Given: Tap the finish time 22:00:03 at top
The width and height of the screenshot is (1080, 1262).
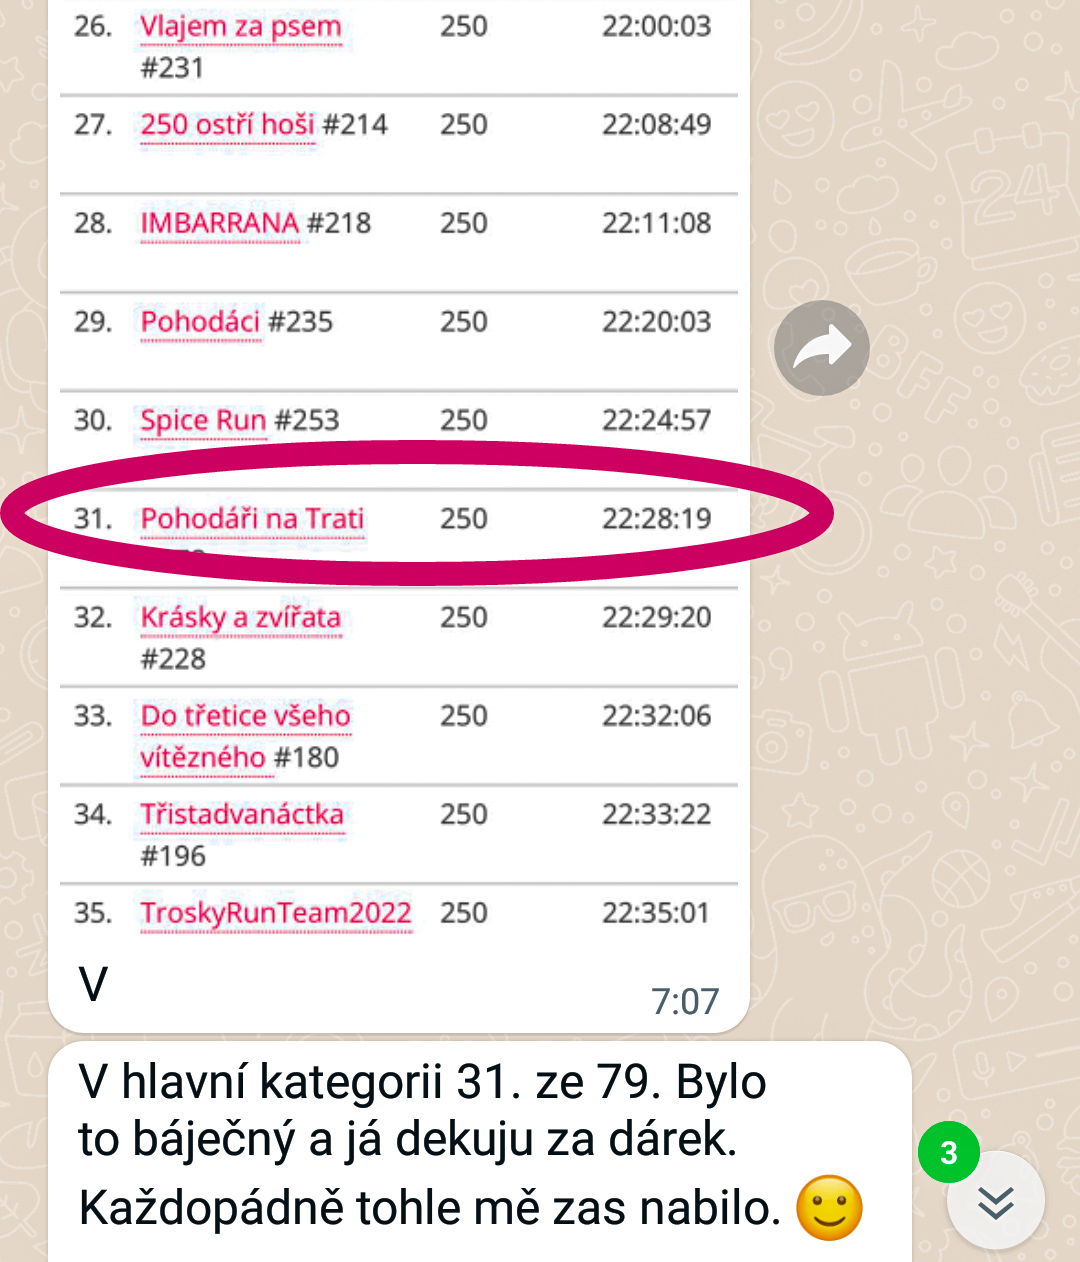Looking at the screenshot, I should click(656, 26).
